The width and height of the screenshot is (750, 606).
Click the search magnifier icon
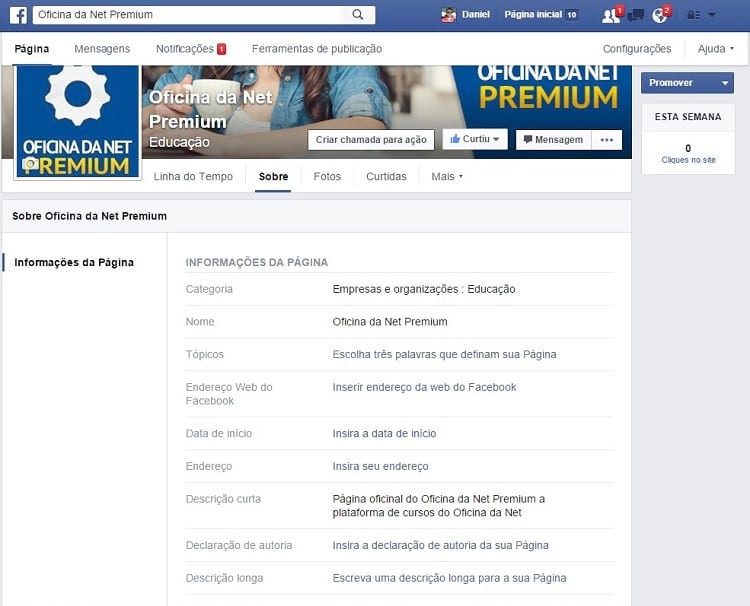(x=357, y=15)
